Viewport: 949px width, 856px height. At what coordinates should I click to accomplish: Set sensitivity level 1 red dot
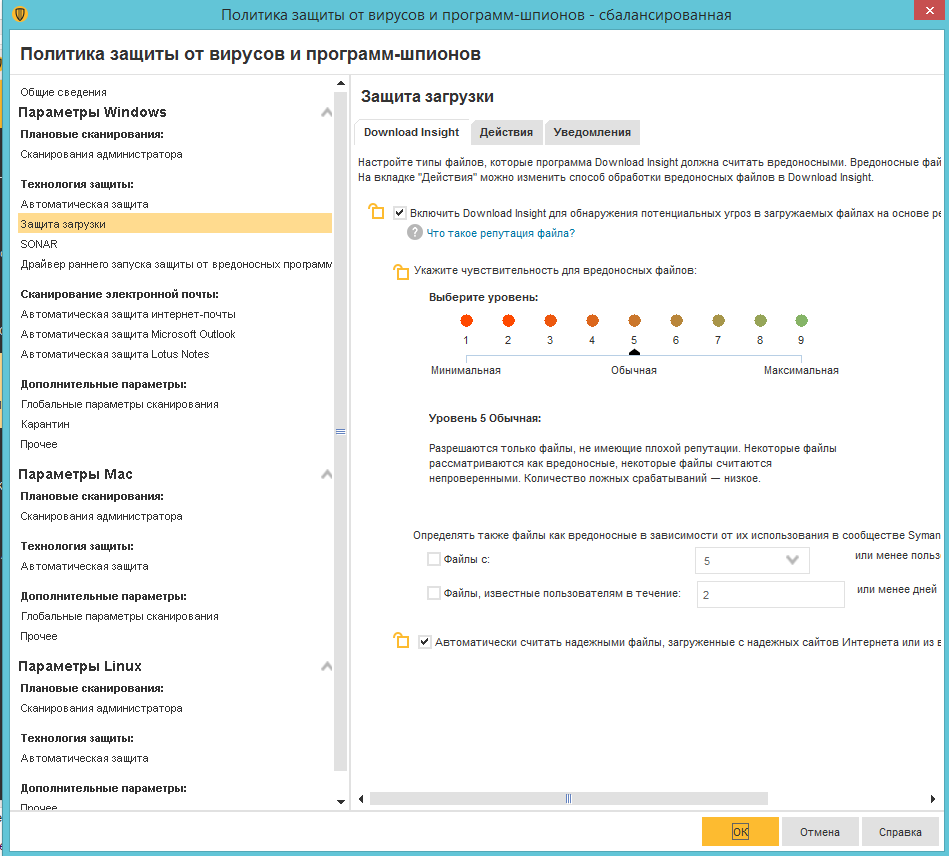[x=466, y=320]
